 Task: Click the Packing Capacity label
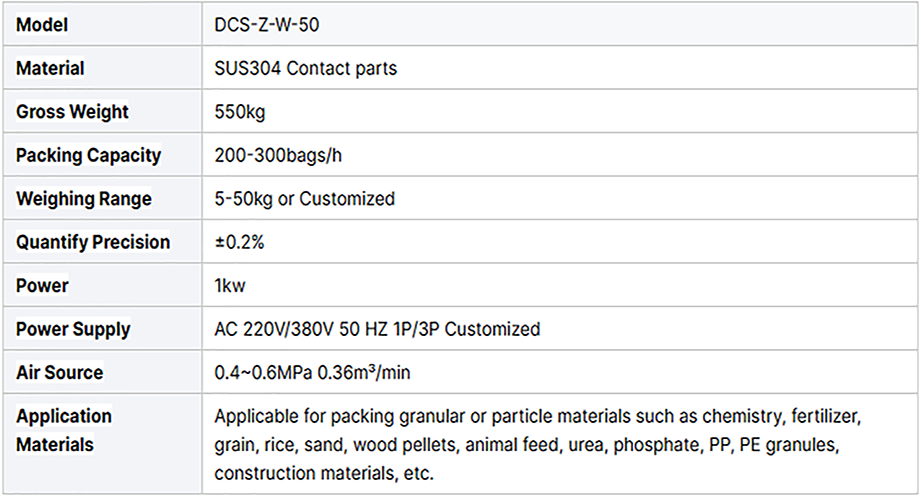tap(88, 156)
